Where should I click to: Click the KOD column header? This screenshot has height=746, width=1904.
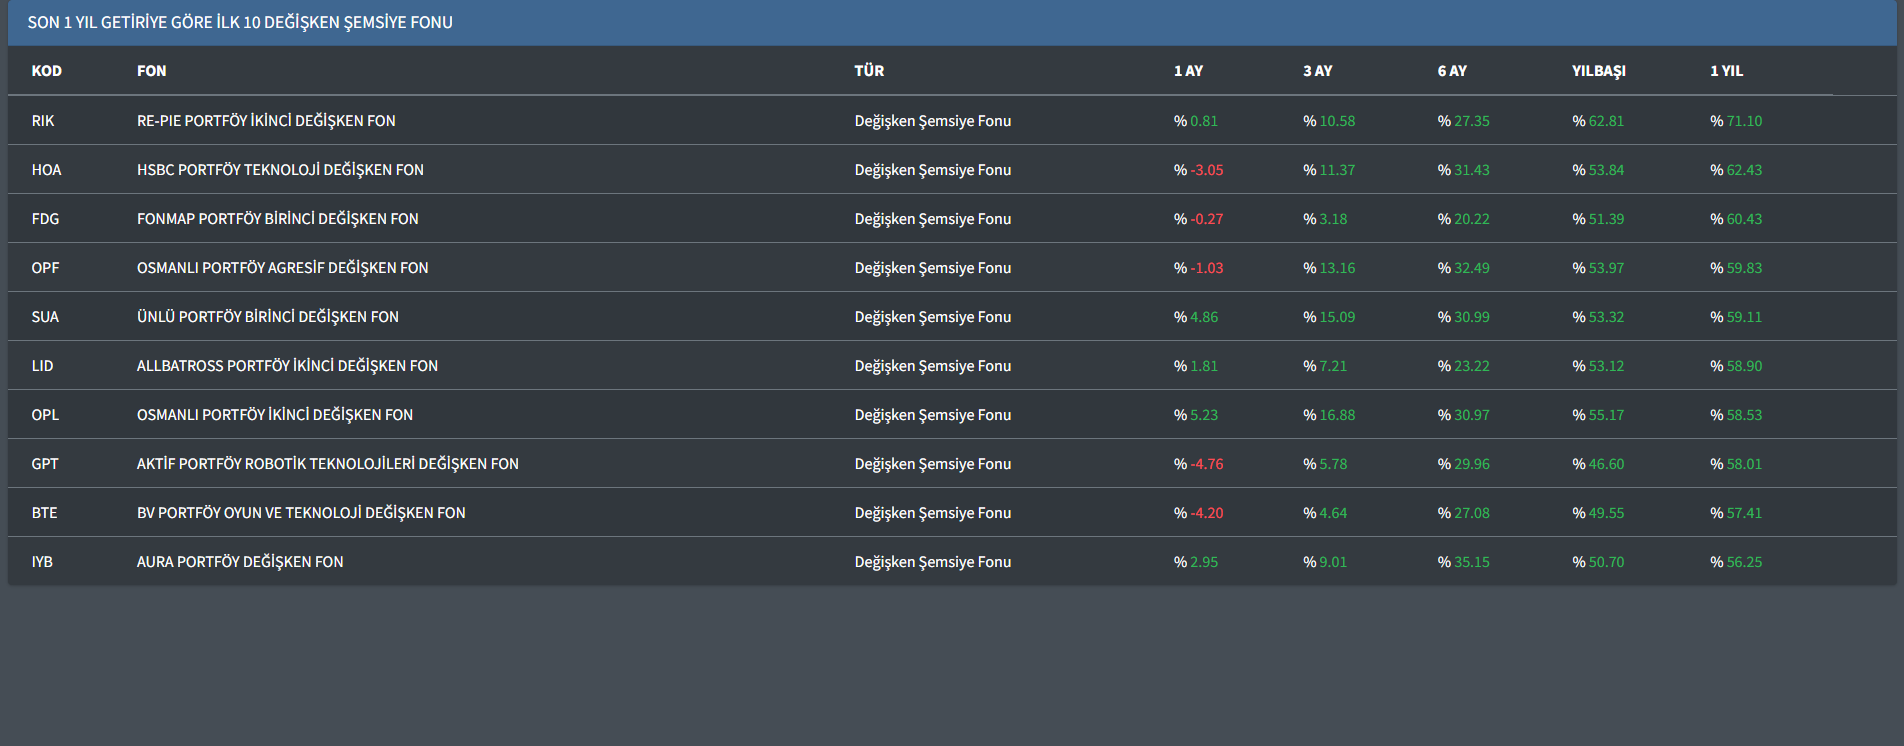(x=46, y=71)
